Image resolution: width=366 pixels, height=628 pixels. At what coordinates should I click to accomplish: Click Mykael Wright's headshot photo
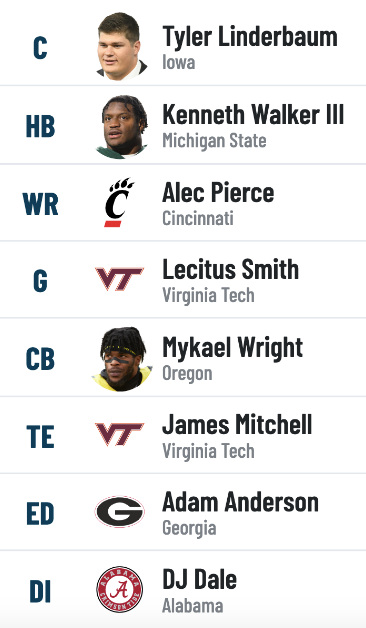pos(122,359)
